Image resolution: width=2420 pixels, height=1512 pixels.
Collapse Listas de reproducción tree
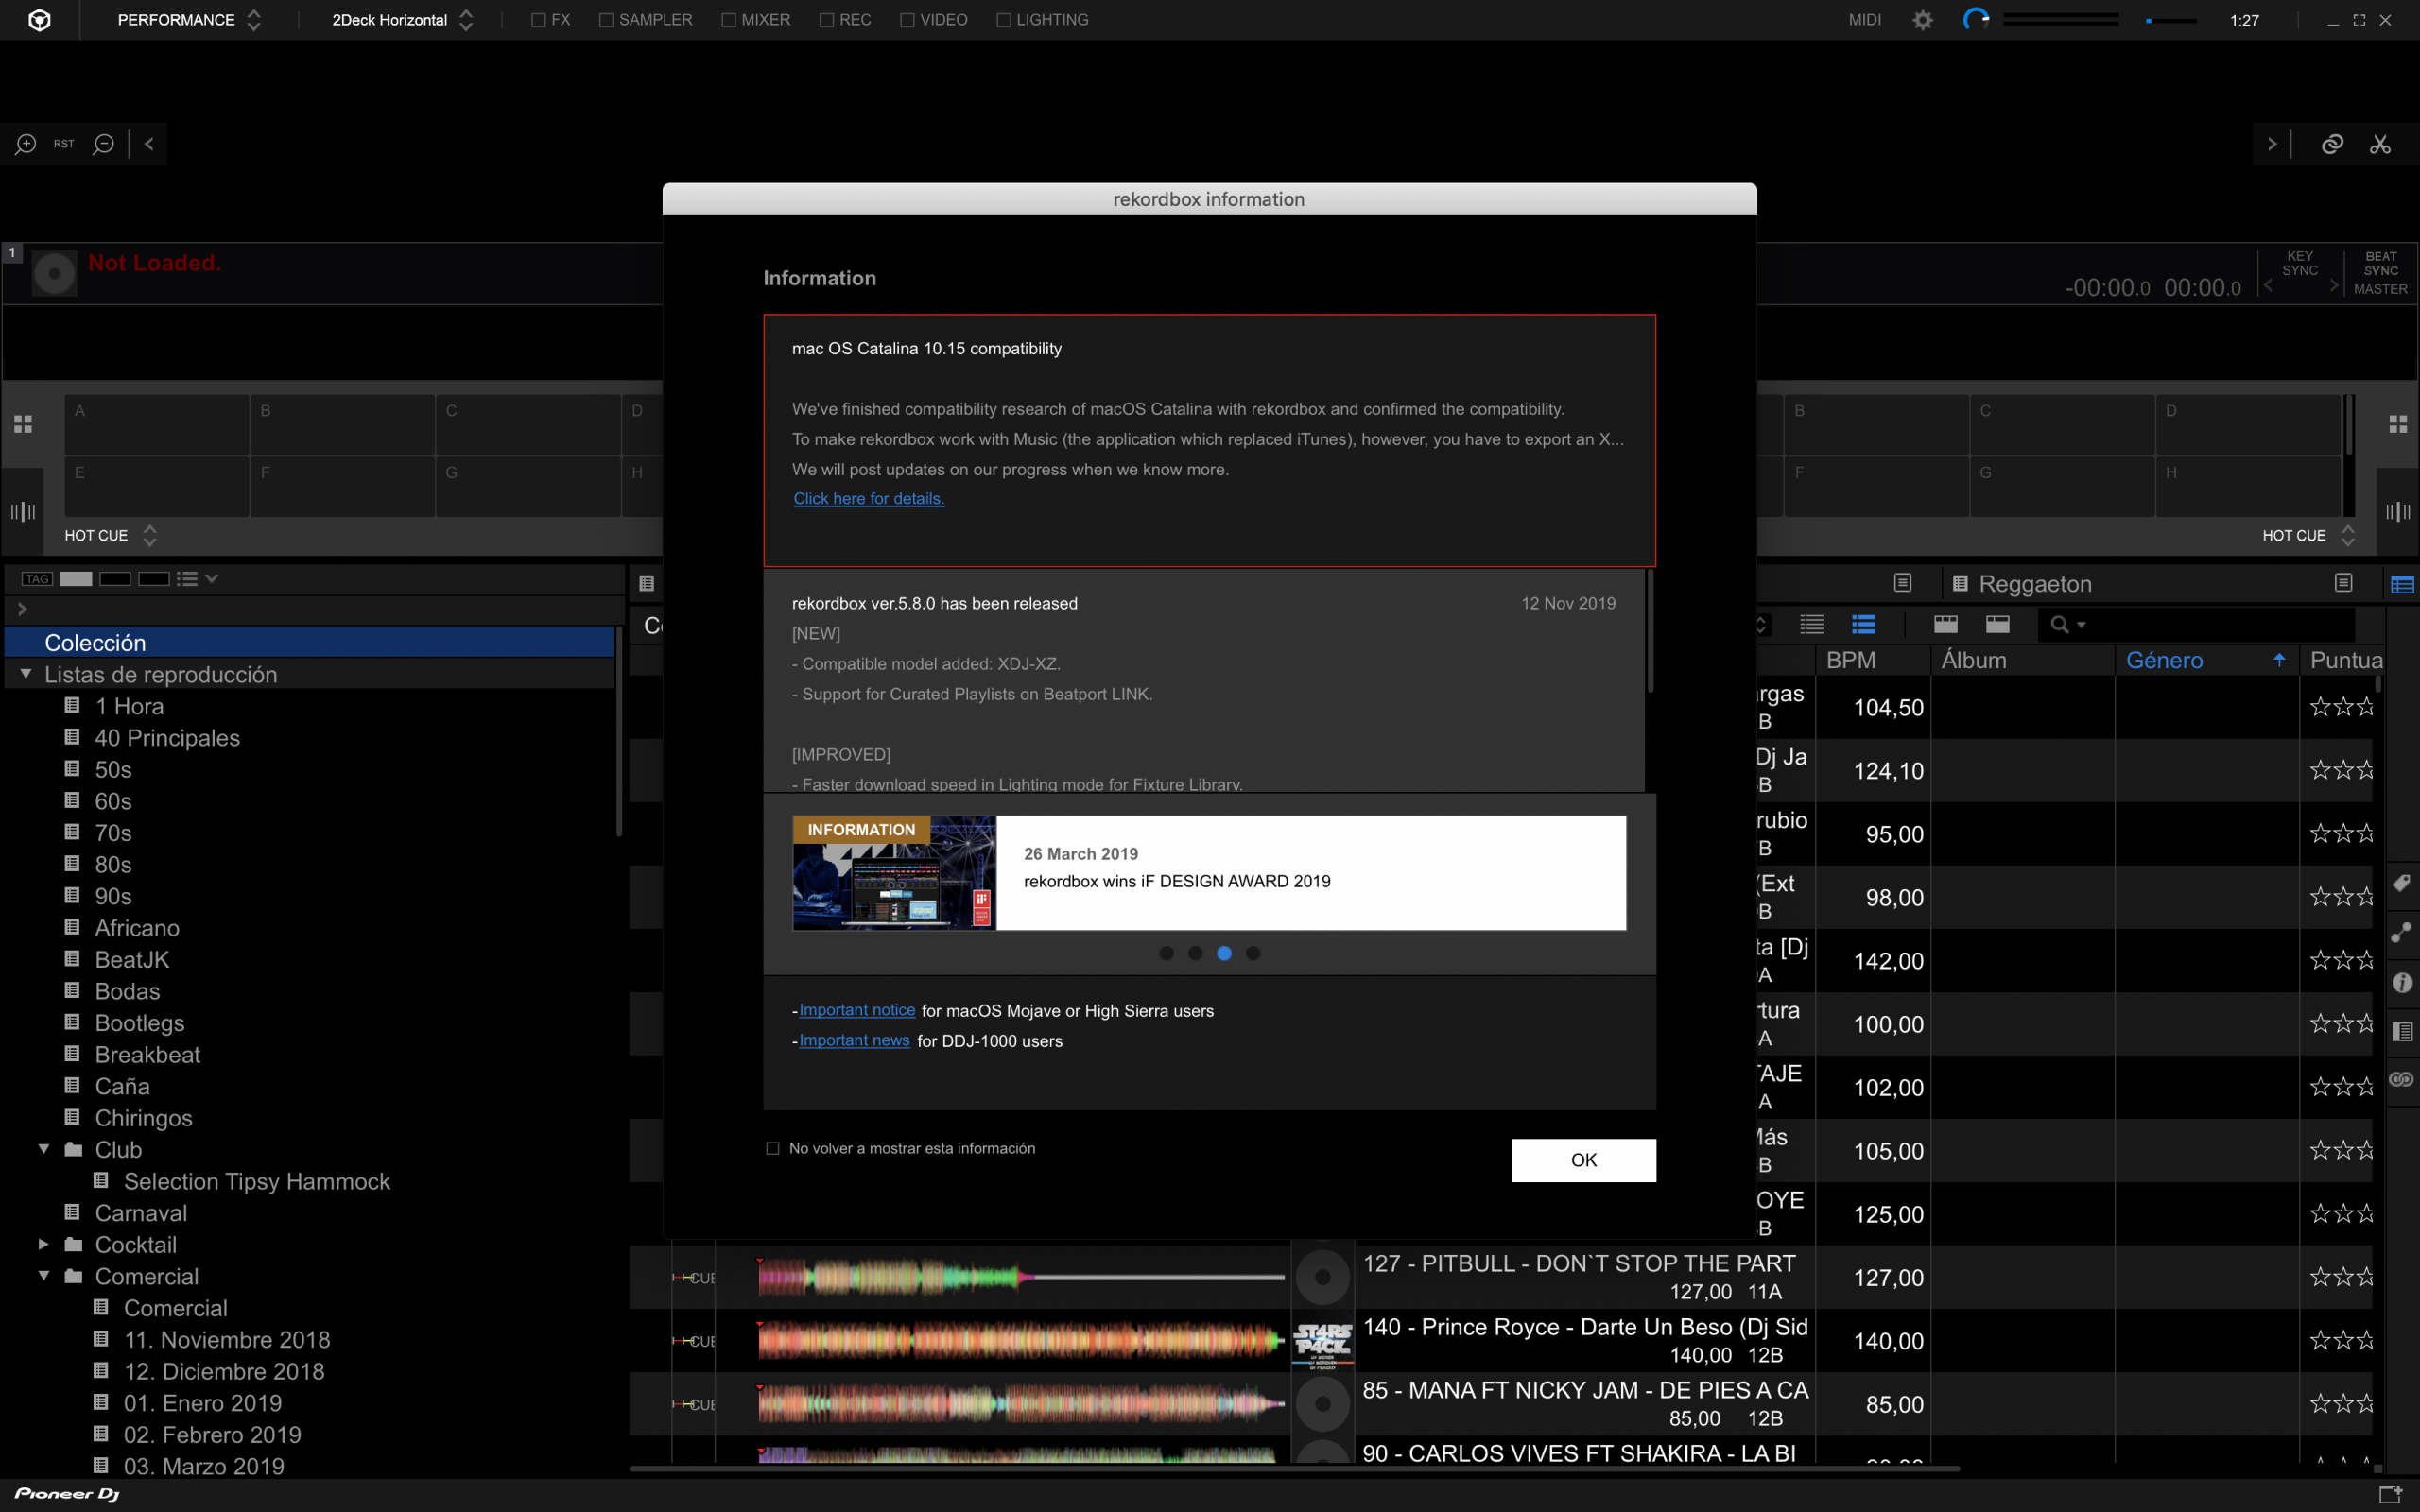coord(26,674)
